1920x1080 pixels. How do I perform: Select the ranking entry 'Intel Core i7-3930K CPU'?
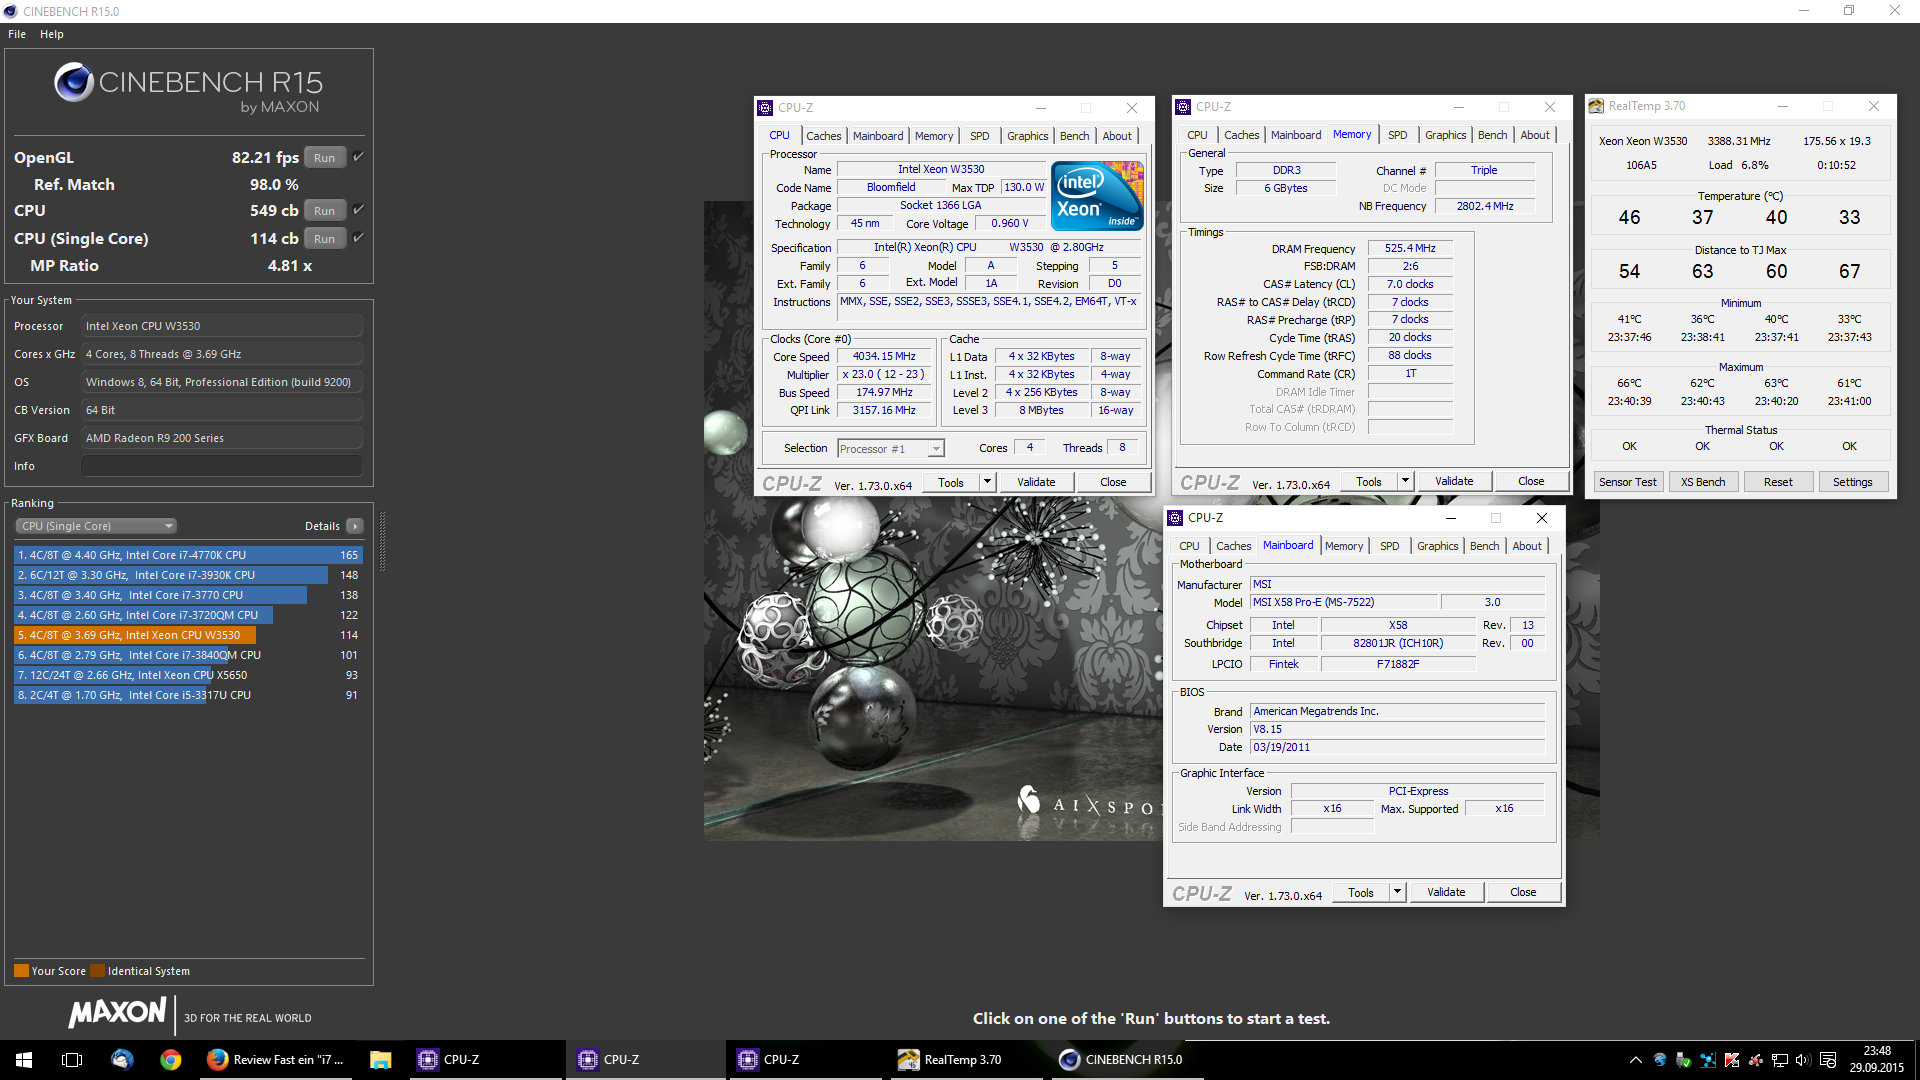click(188, 575)
